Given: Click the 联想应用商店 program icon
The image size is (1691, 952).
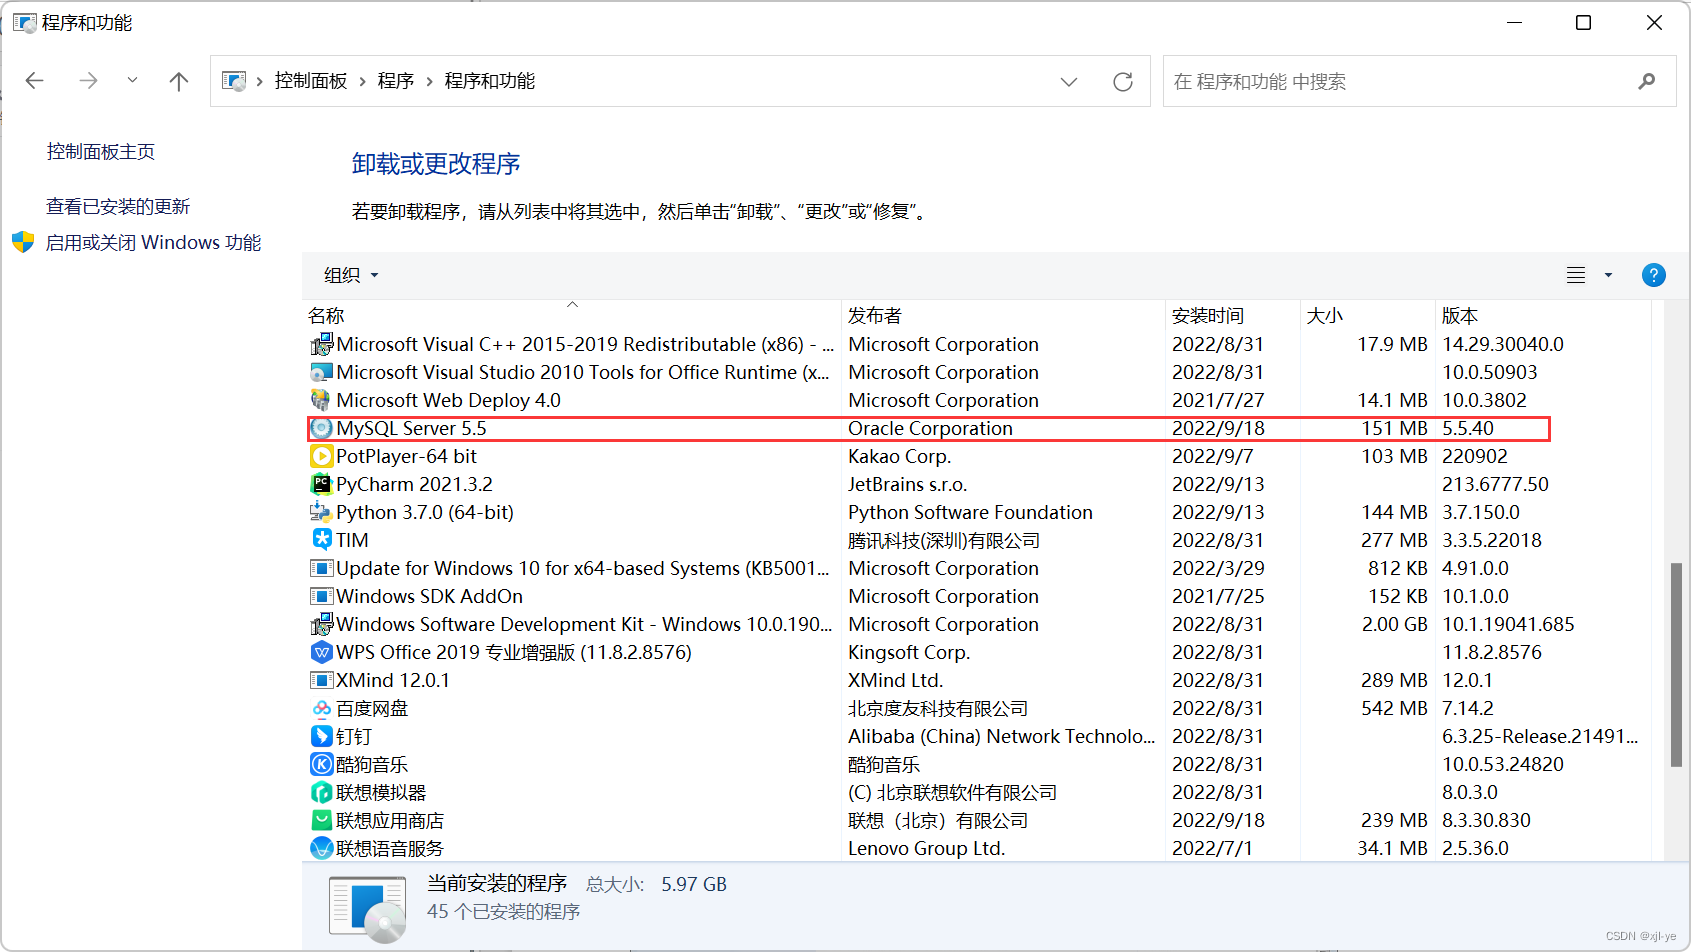Looking at the screenshot, I should (321, 820).
